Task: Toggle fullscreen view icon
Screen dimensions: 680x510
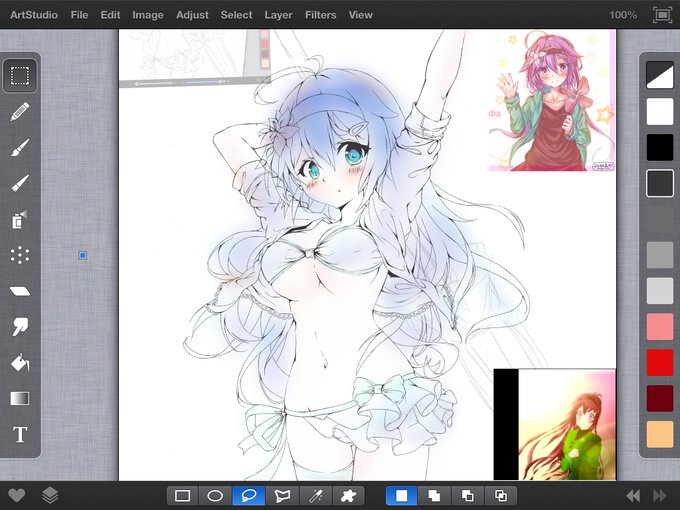Action: 662,15
